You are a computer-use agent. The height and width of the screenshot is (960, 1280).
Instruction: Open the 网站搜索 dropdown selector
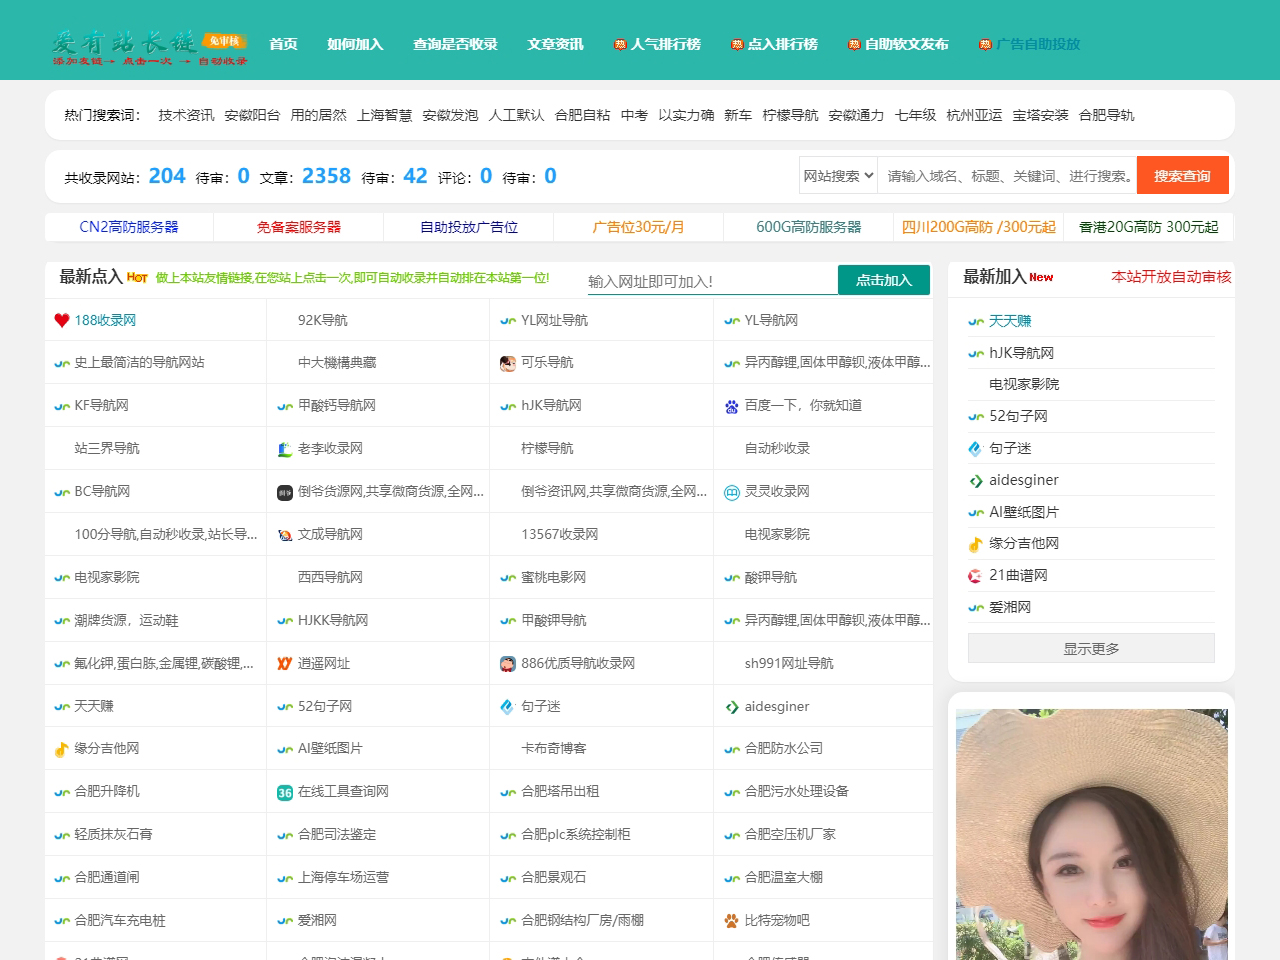[838, 175]
